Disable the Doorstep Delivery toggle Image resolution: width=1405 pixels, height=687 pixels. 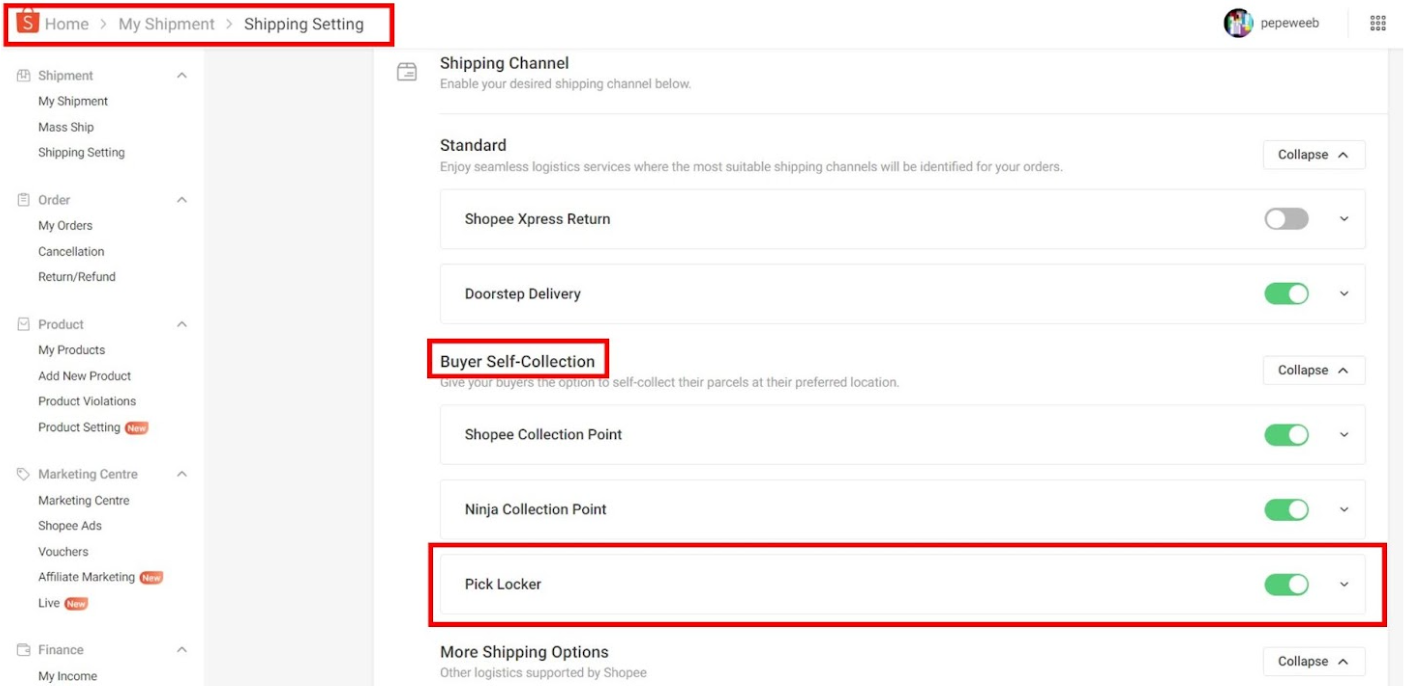1285,293
